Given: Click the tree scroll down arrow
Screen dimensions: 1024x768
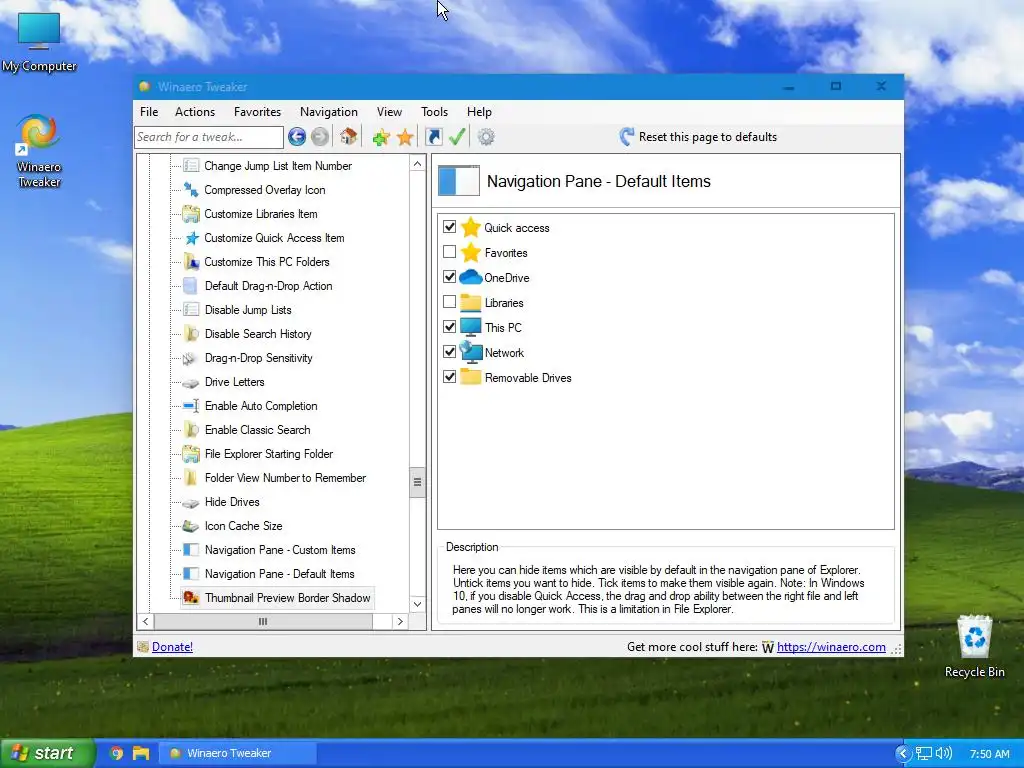Looking at the screenshot, I should click(x=417, y=604).
